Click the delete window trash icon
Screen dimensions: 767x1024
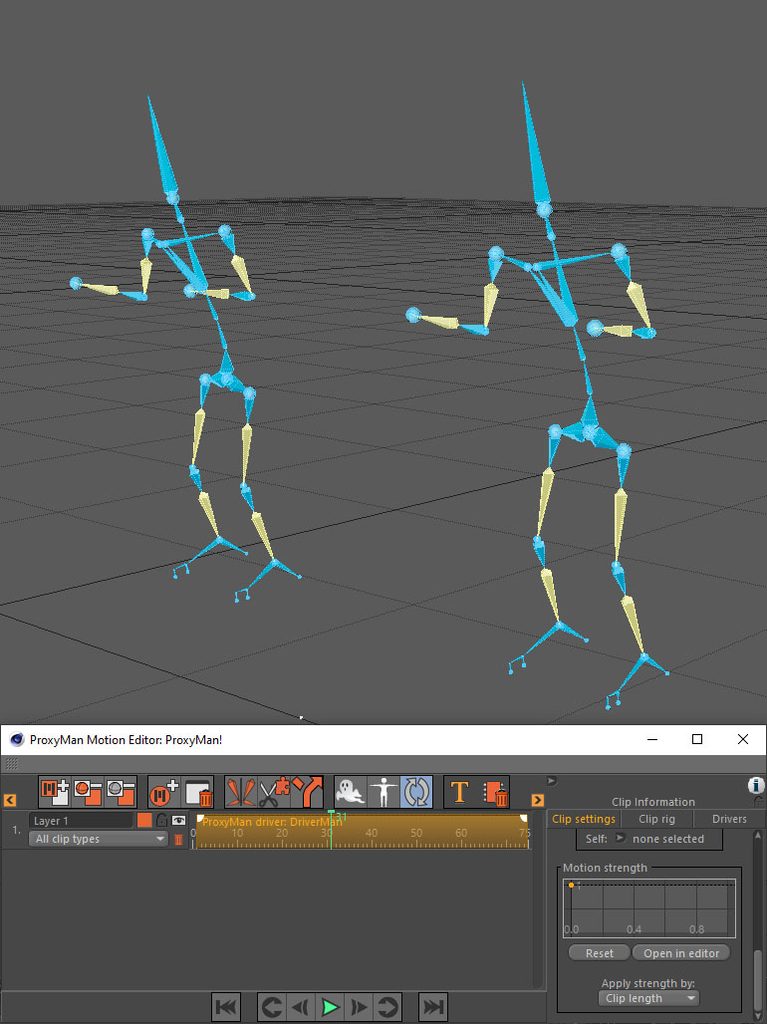coord(198,792)
